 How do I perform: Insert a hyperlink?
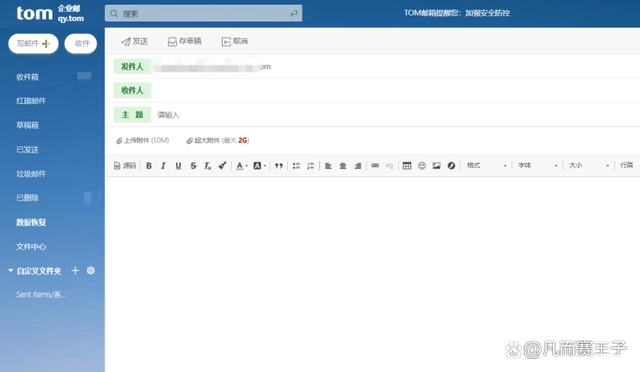375,165
